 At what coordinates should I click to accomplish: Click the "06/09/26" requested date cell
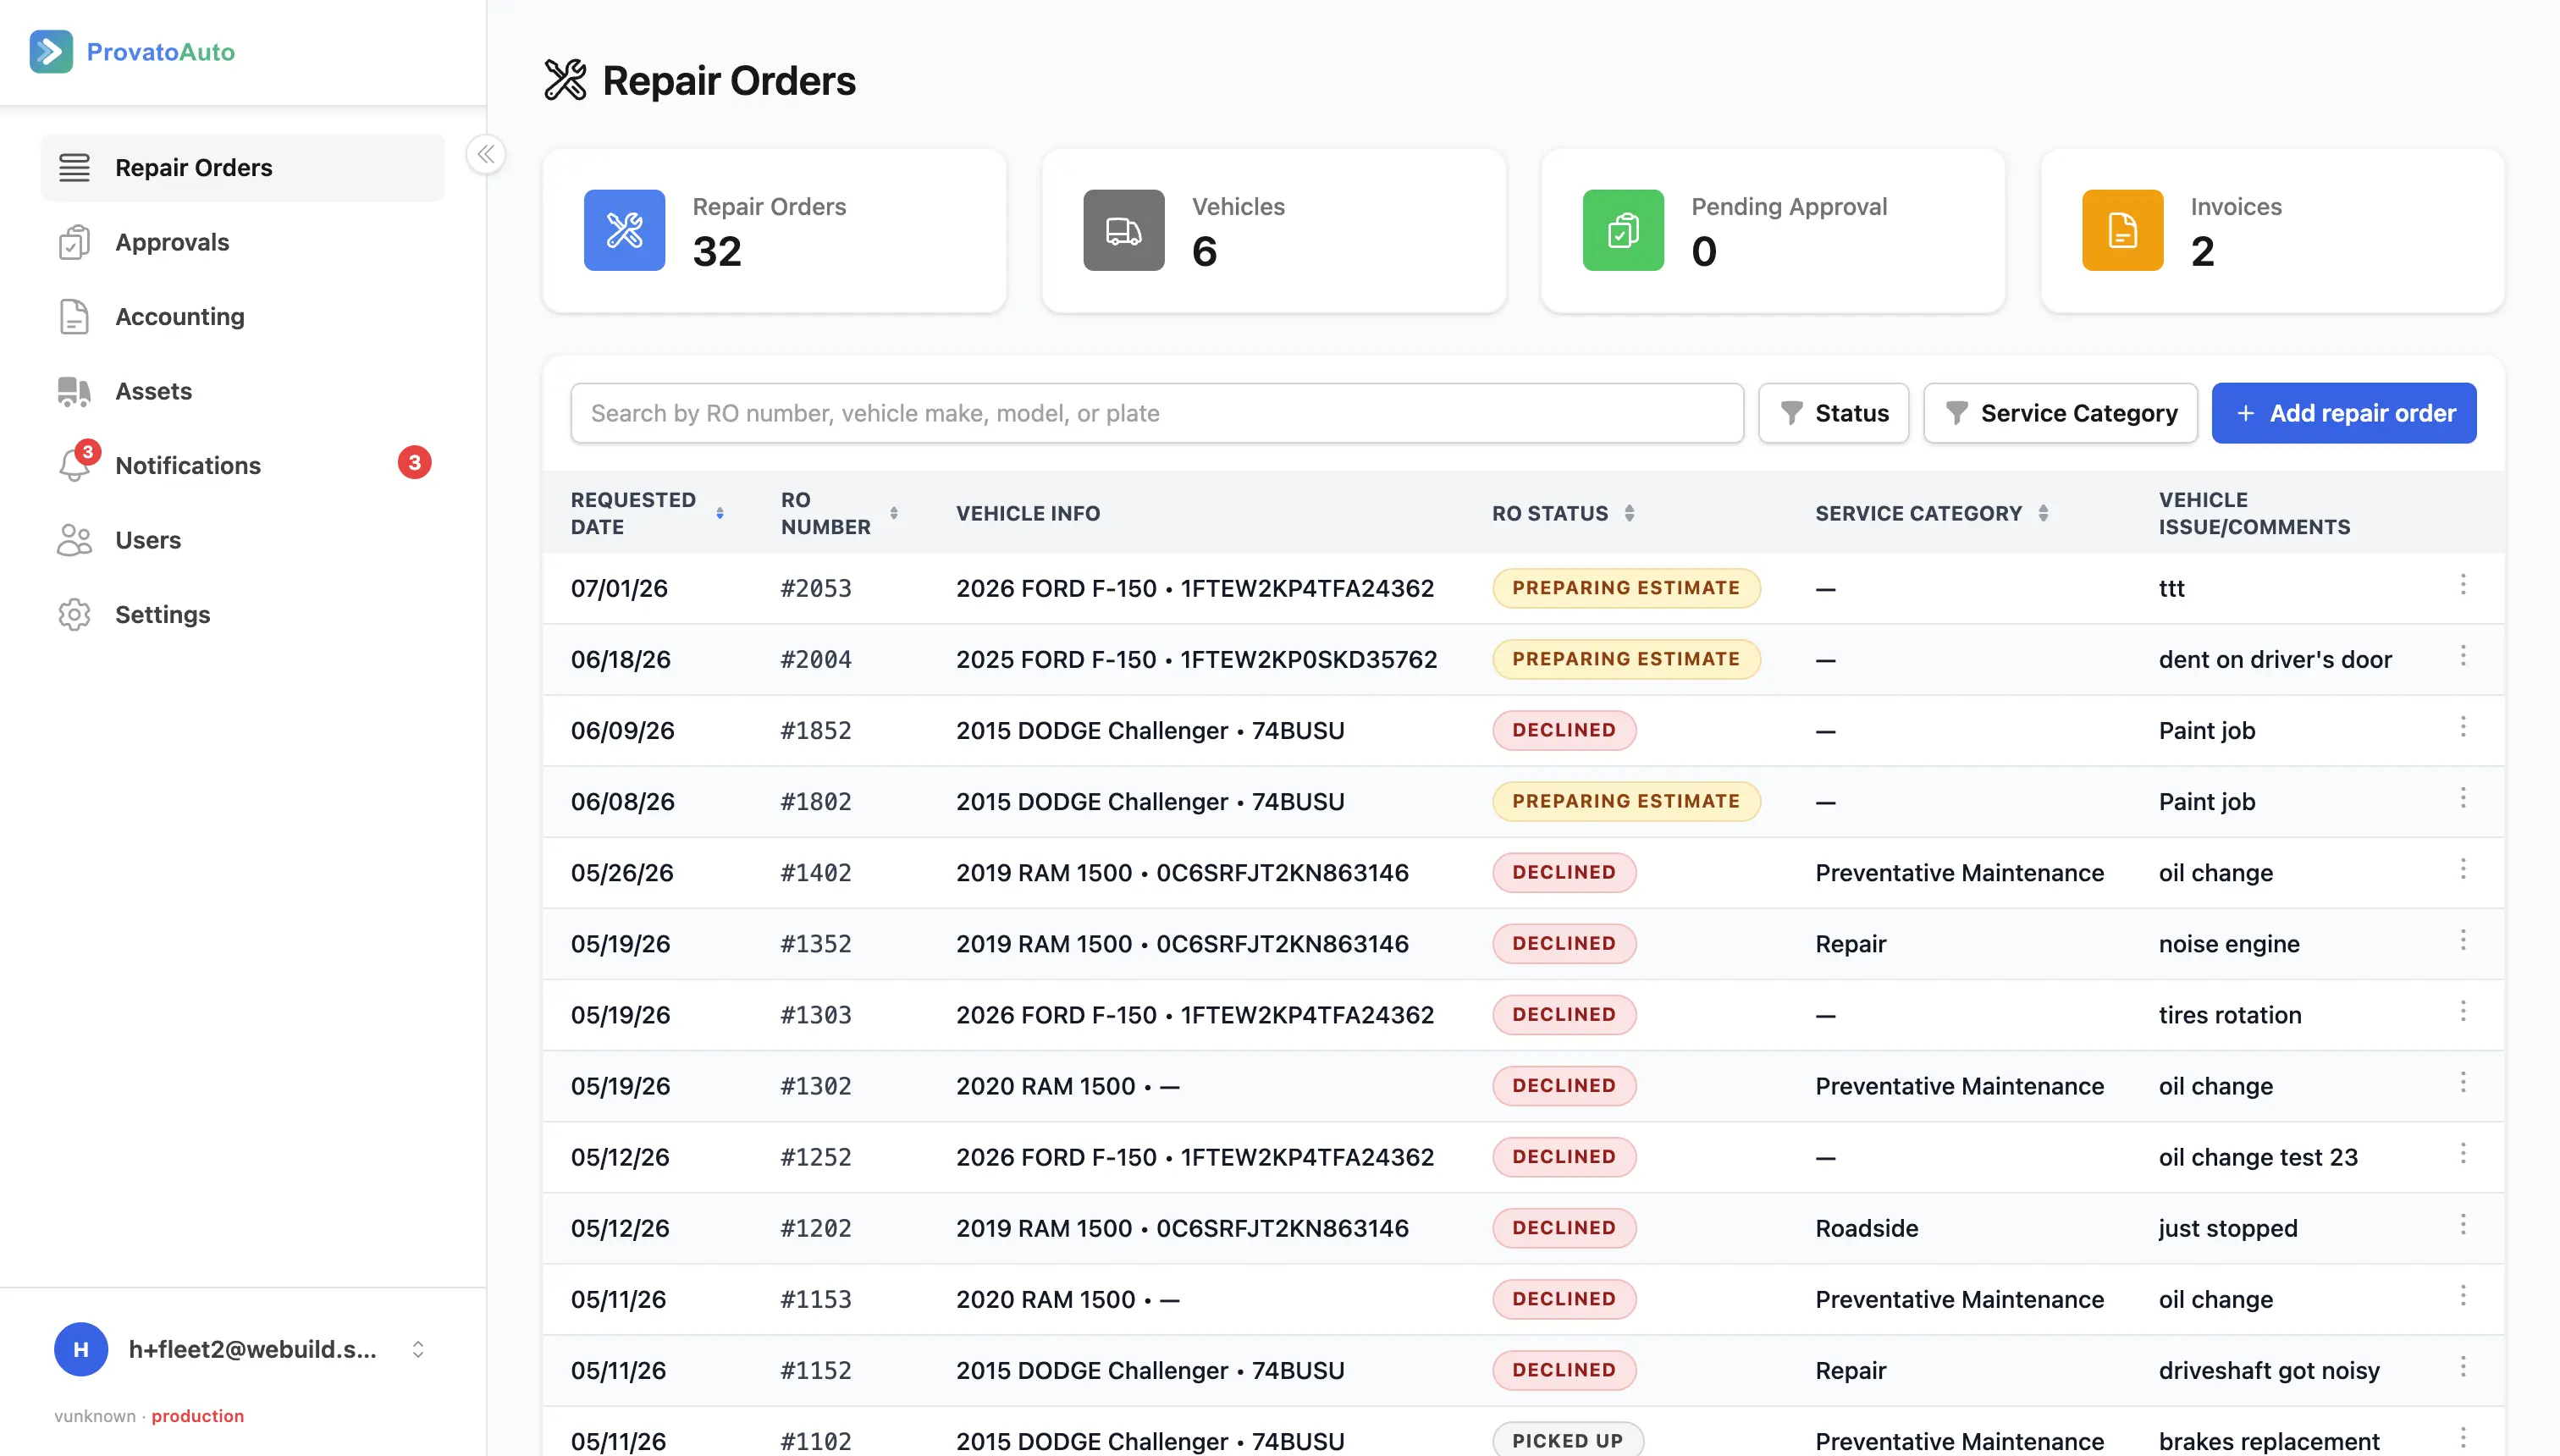click(622, 730)
